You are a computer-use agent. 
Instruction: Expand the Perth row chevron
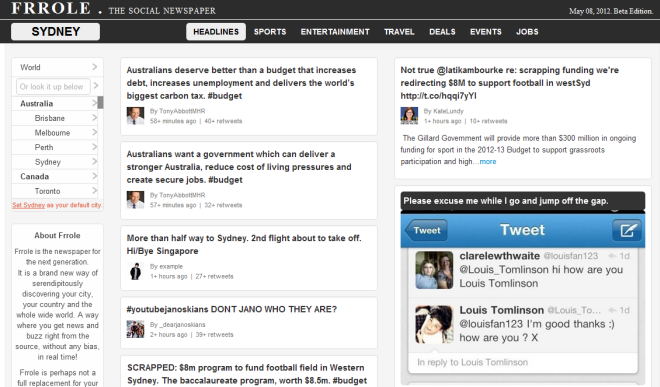(94, 147)
